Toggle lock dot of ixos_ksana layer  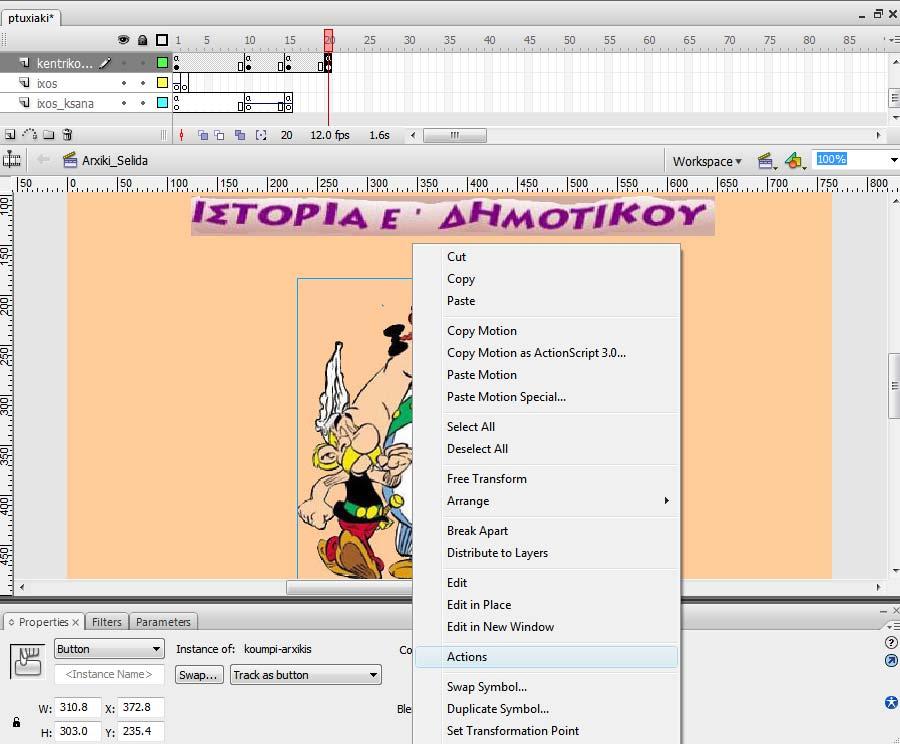143,103
